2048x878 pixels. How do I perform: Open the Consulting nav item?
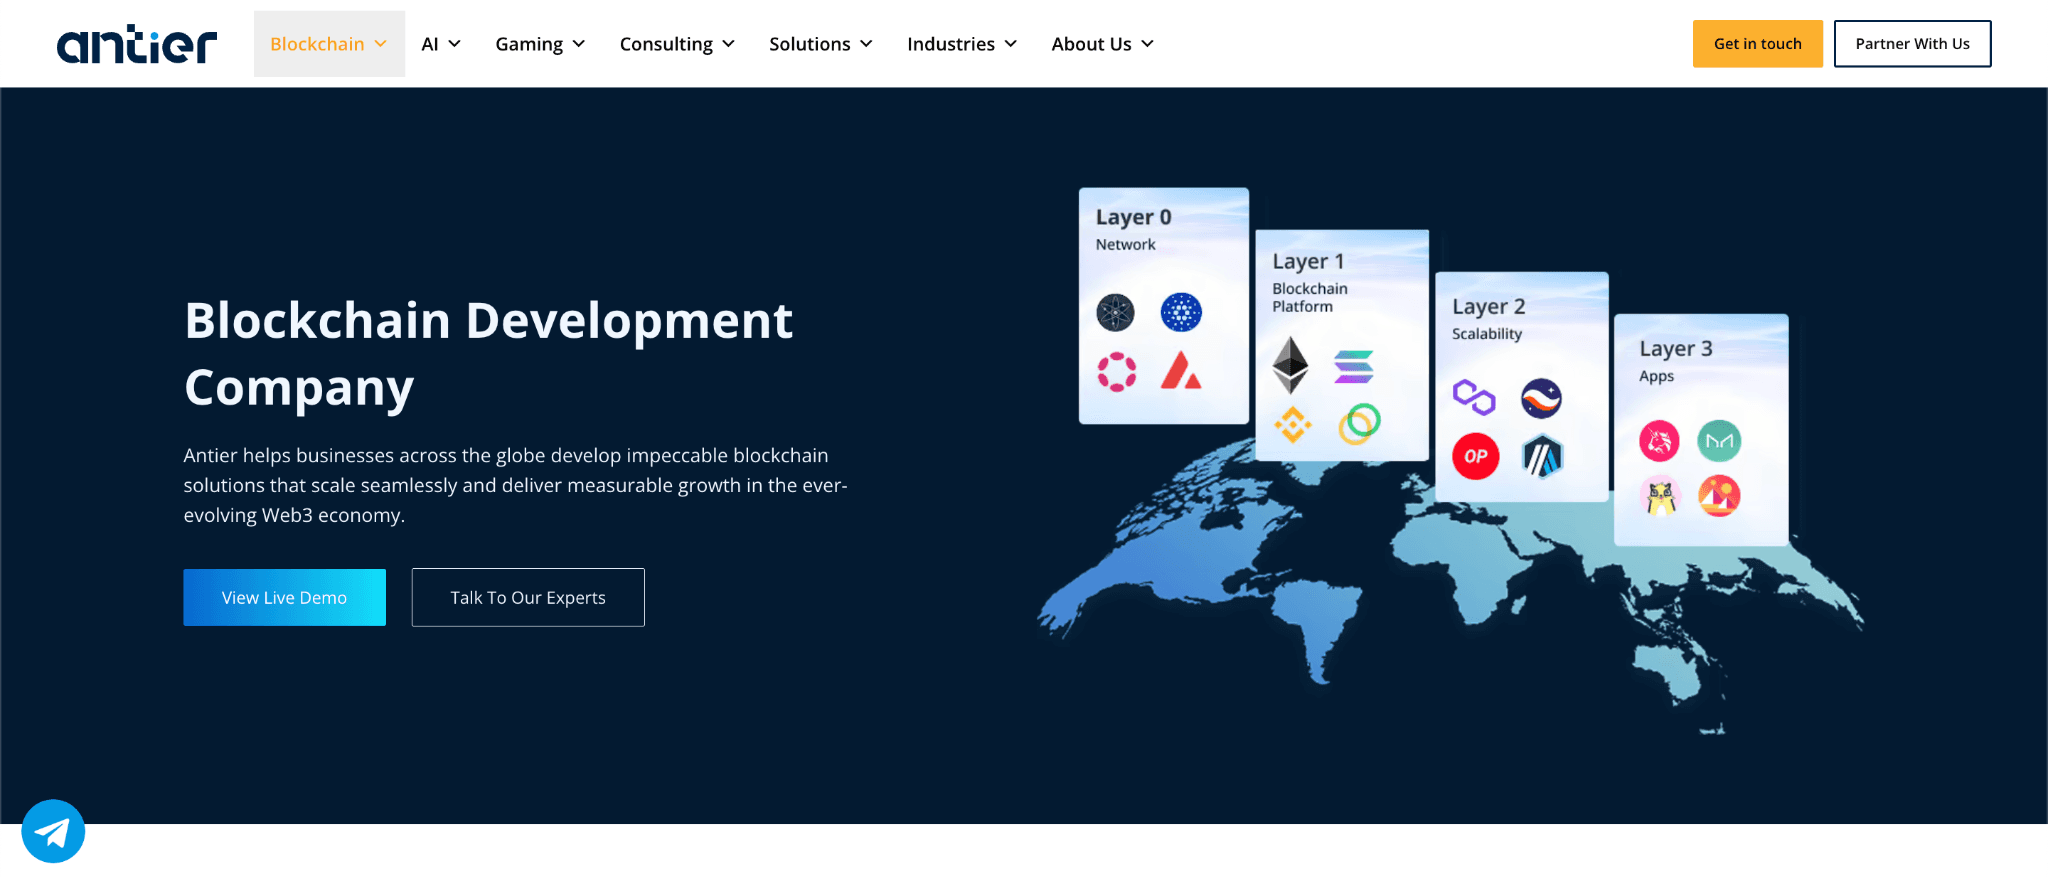677,44
